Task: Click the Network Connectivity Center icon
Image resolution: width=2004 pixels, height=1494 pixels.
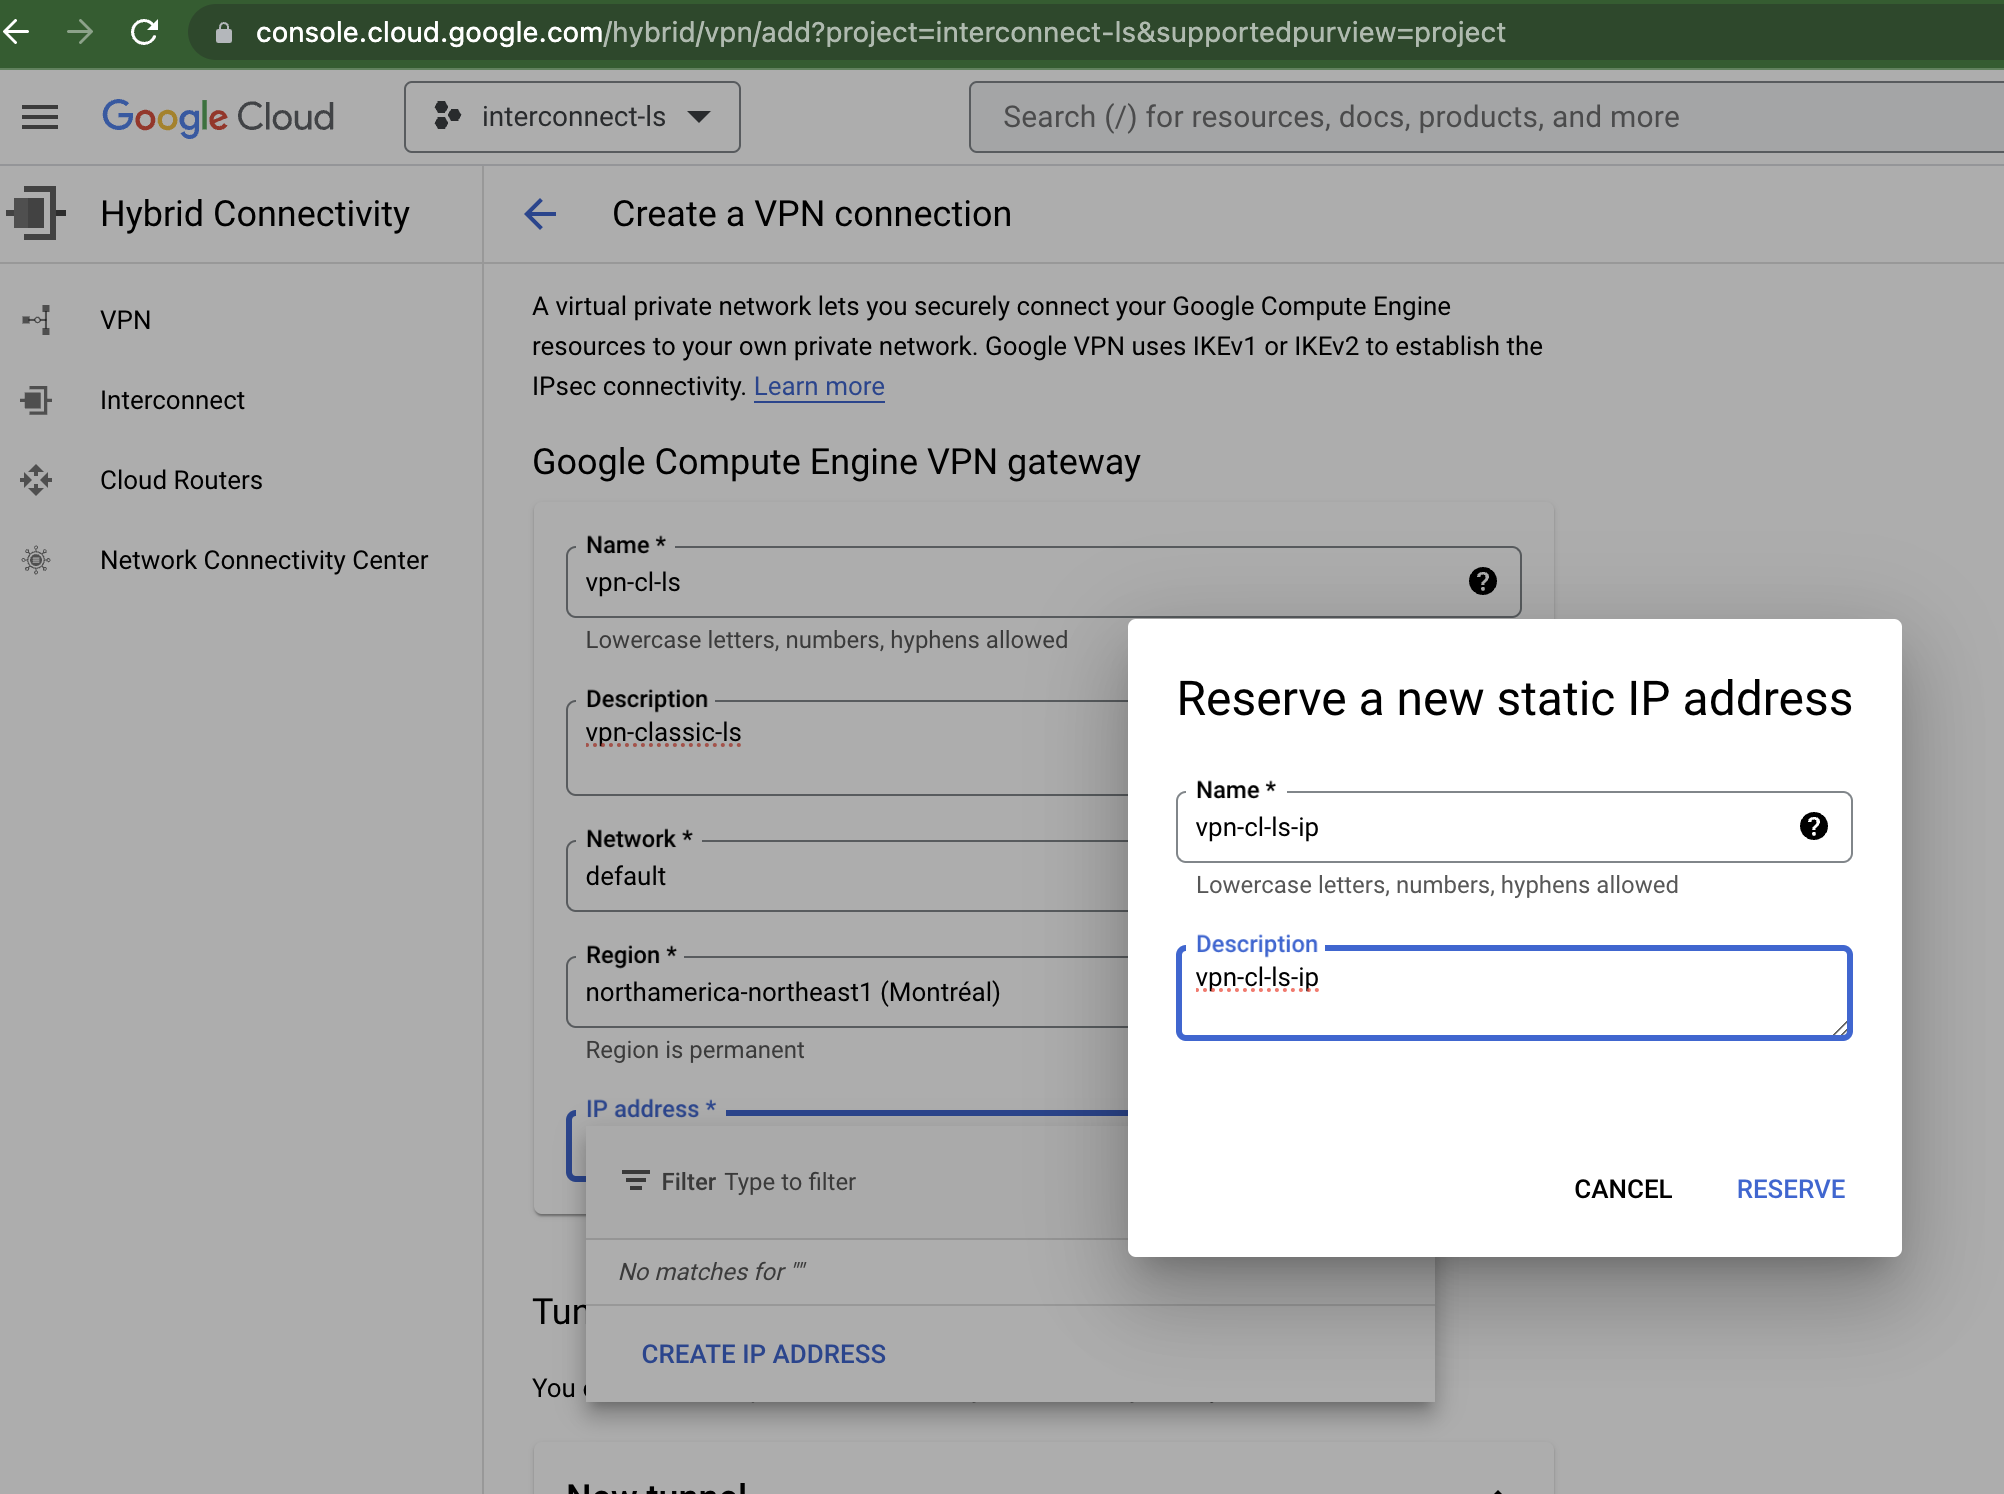Action: pyautogui.click(x=37, y=560)
